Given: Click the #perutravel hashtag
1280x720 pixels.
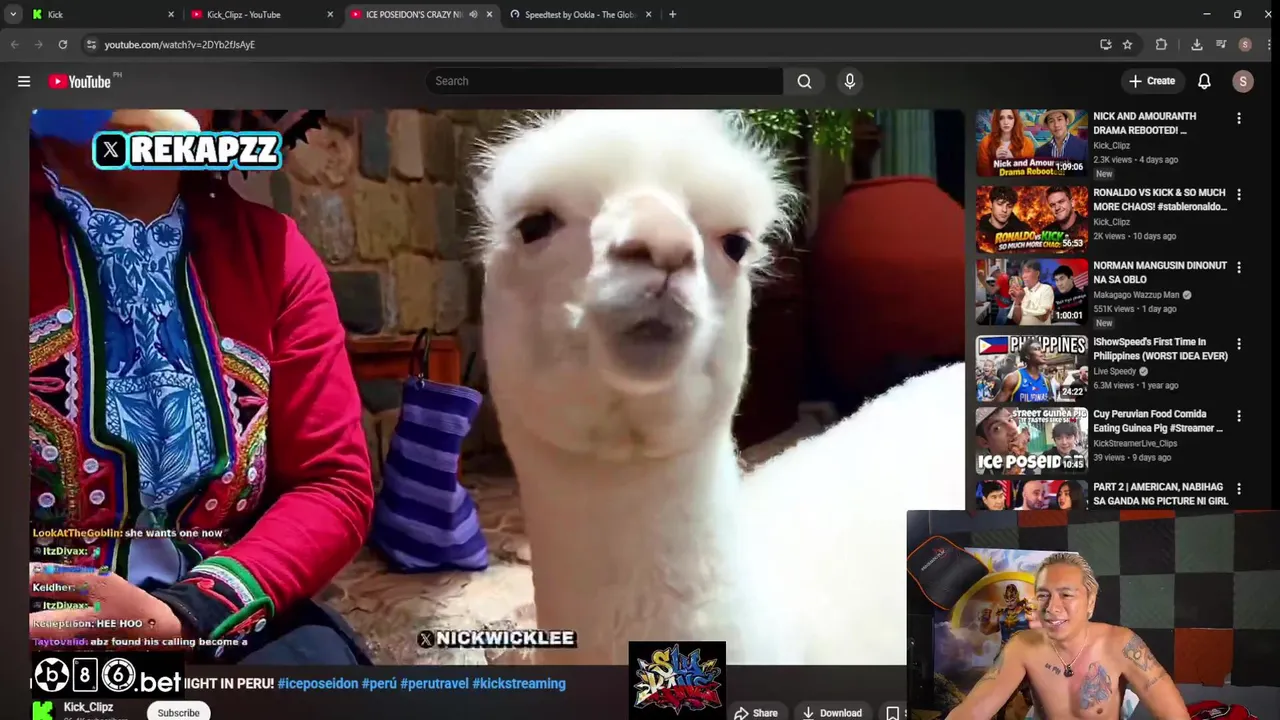Looking at the screenshot, I should (x=434, y=684).
